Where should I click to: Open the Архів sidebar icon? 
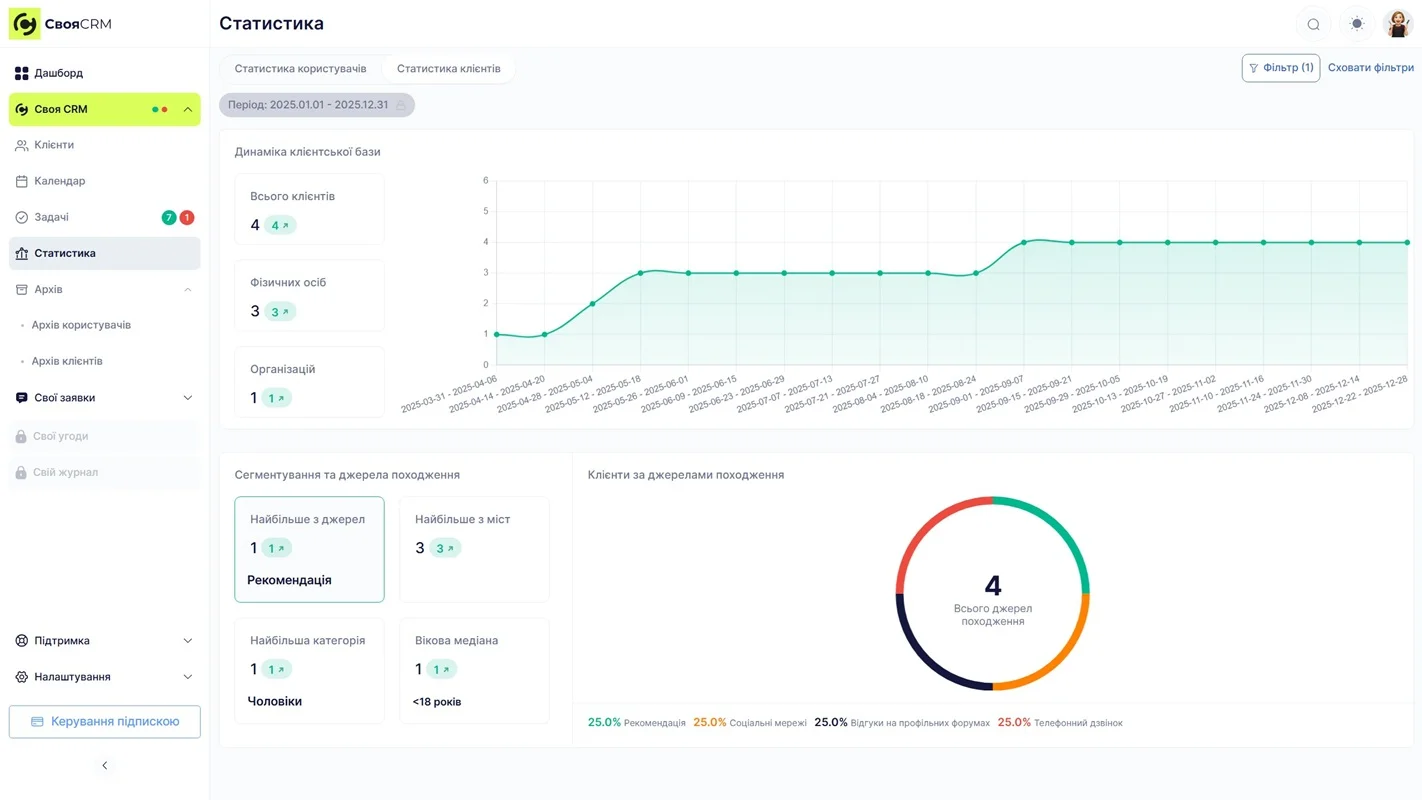pos(22,289)
